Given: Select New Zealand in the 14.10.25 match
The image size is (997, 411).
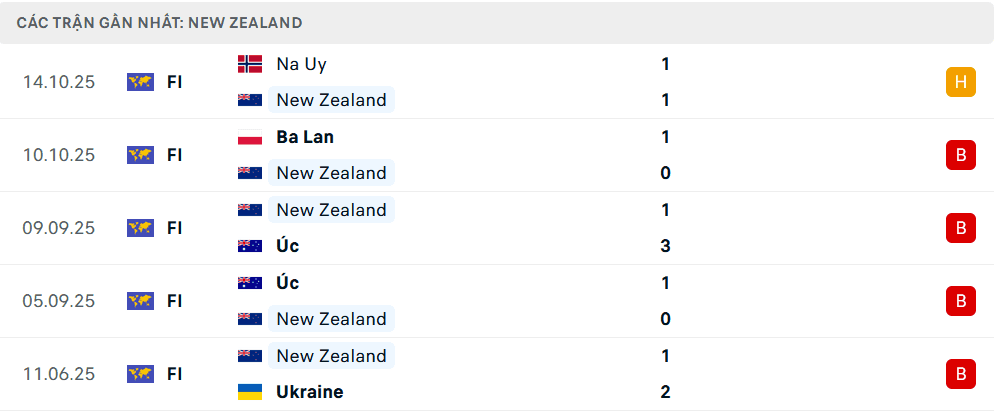Looking at the screenshot, I should (x=331, y=100).
